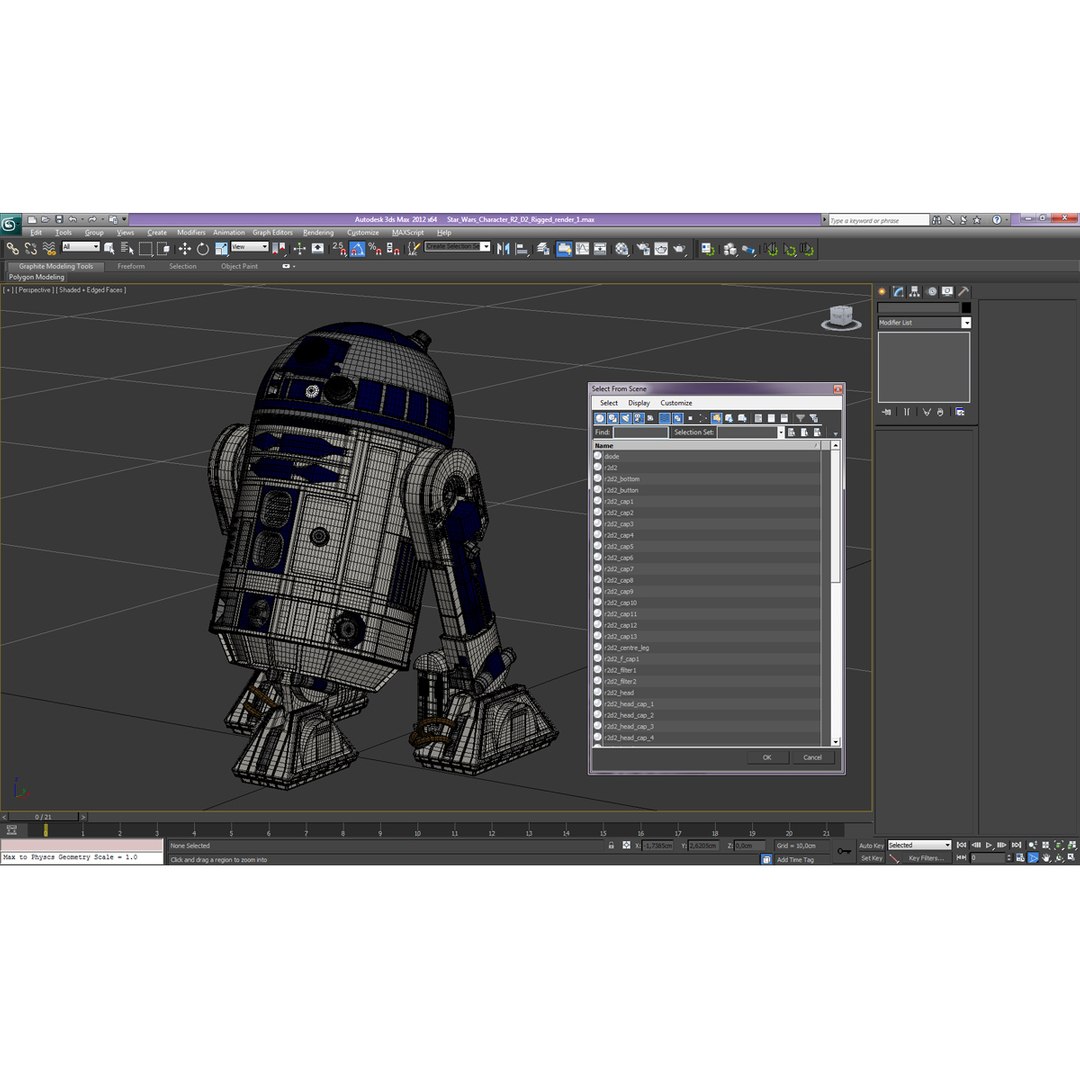Open the Display menu in Select From Scene
This screenshot has width=1080, height=1080.
click(638, 403)
